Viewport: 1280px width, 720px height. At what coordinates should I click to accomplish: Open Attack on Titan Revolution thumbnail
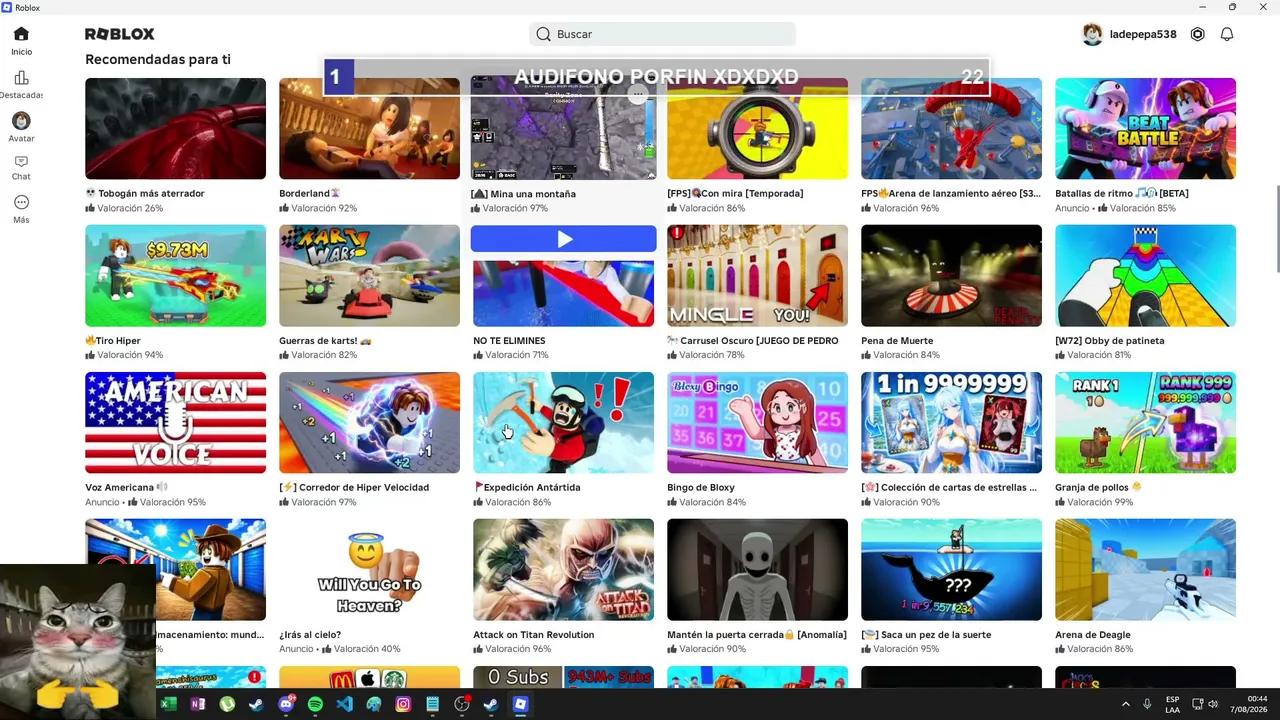563,570
